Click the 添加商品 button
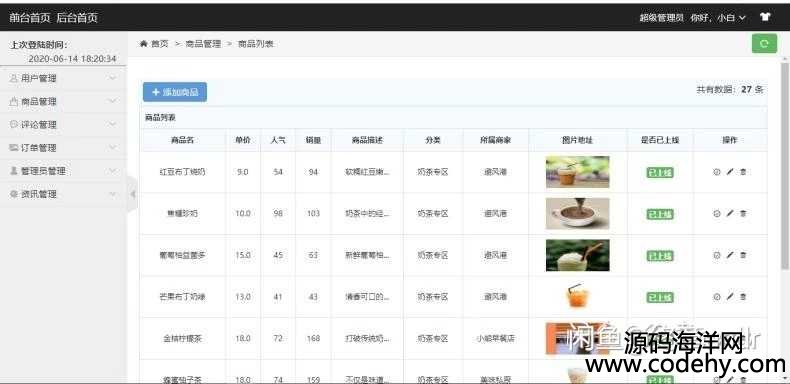 [x=175, y=92]
